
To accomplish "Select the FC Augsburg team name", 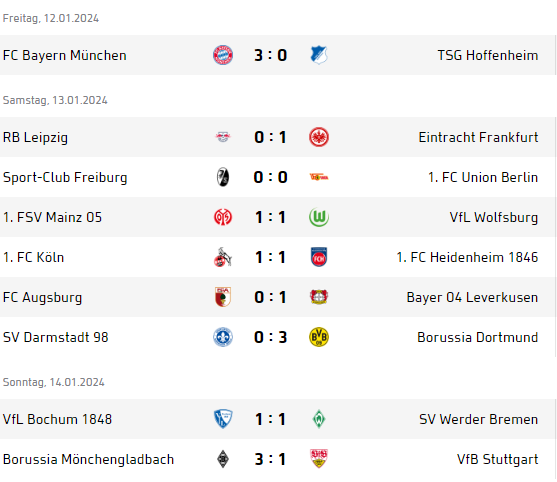I will [42, 298].
